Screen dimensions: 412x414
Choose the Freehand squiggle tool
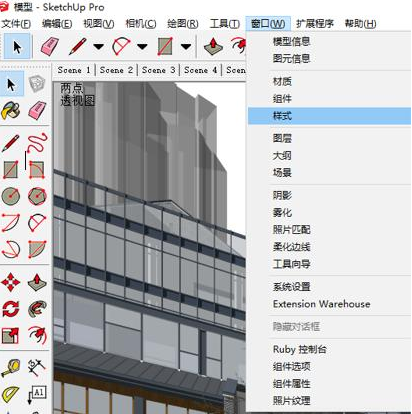[37, 143]
